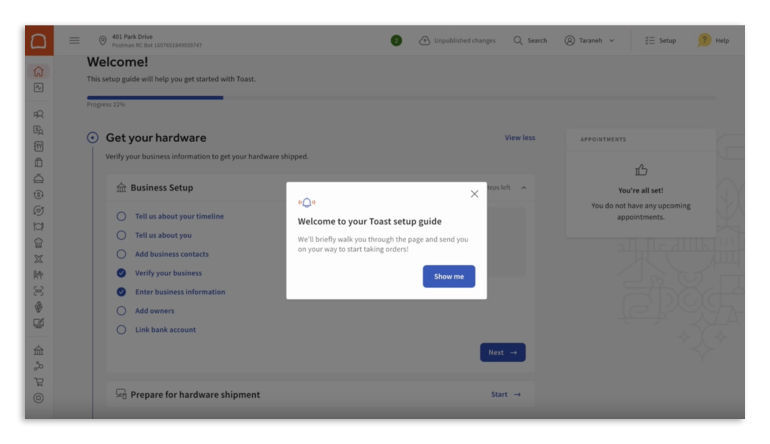
Task: Select the 'Link bank account' circle
Action: (x=121, y=330)
